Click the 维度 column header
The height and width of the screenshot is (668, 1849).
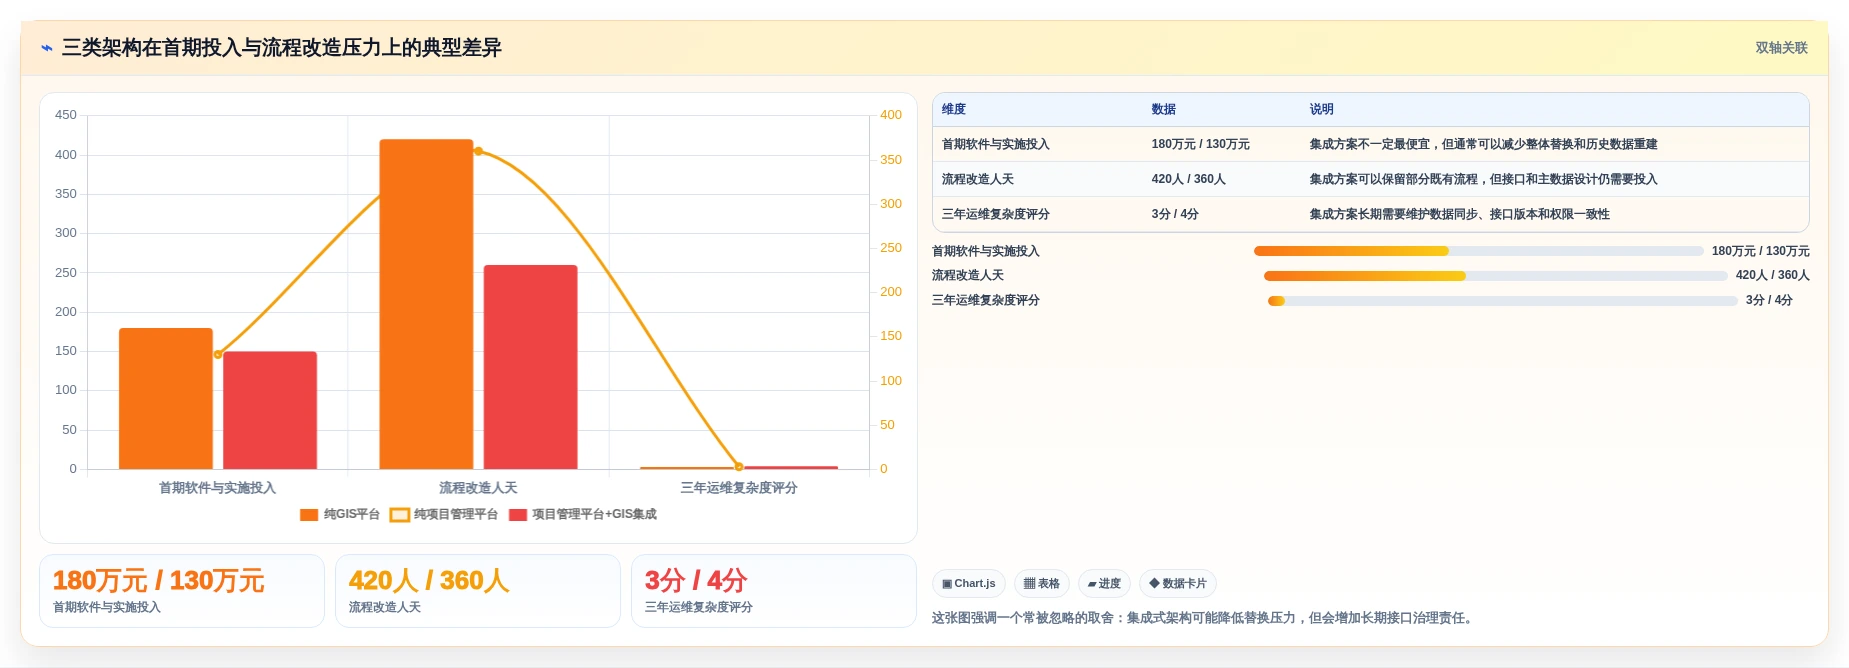pyautogui.click(x=953, y=109)
